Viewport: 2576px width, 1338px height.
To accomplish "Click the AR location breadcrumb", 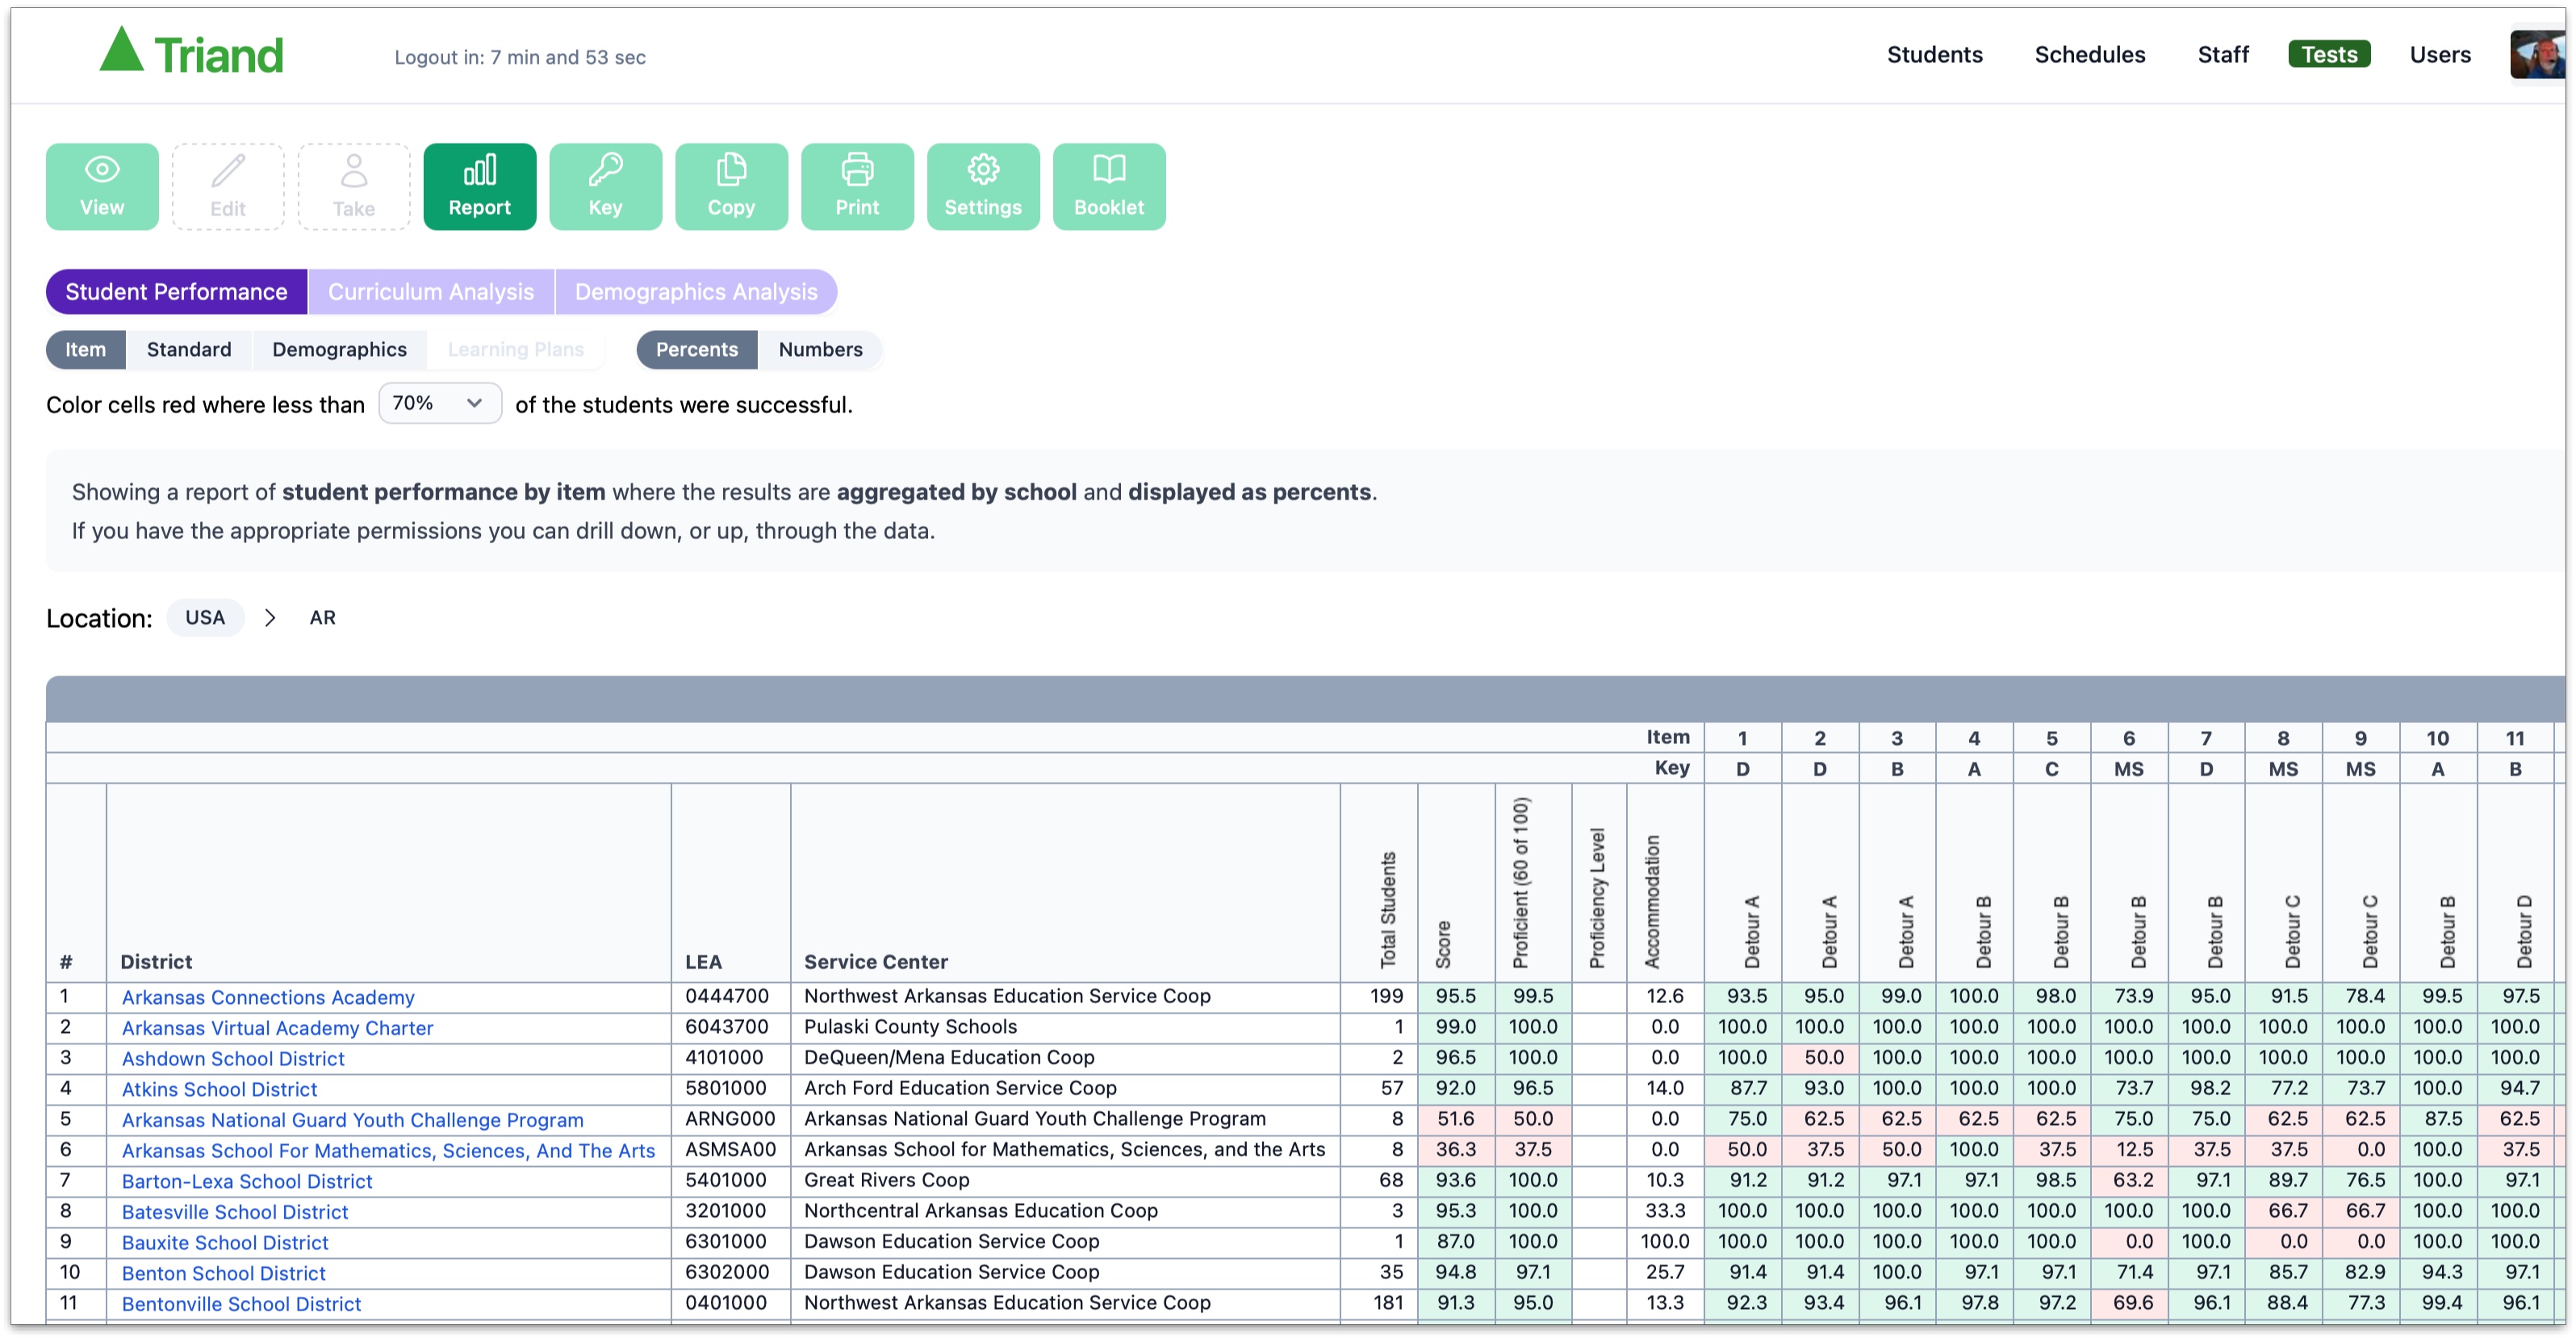I will point(323,618).
